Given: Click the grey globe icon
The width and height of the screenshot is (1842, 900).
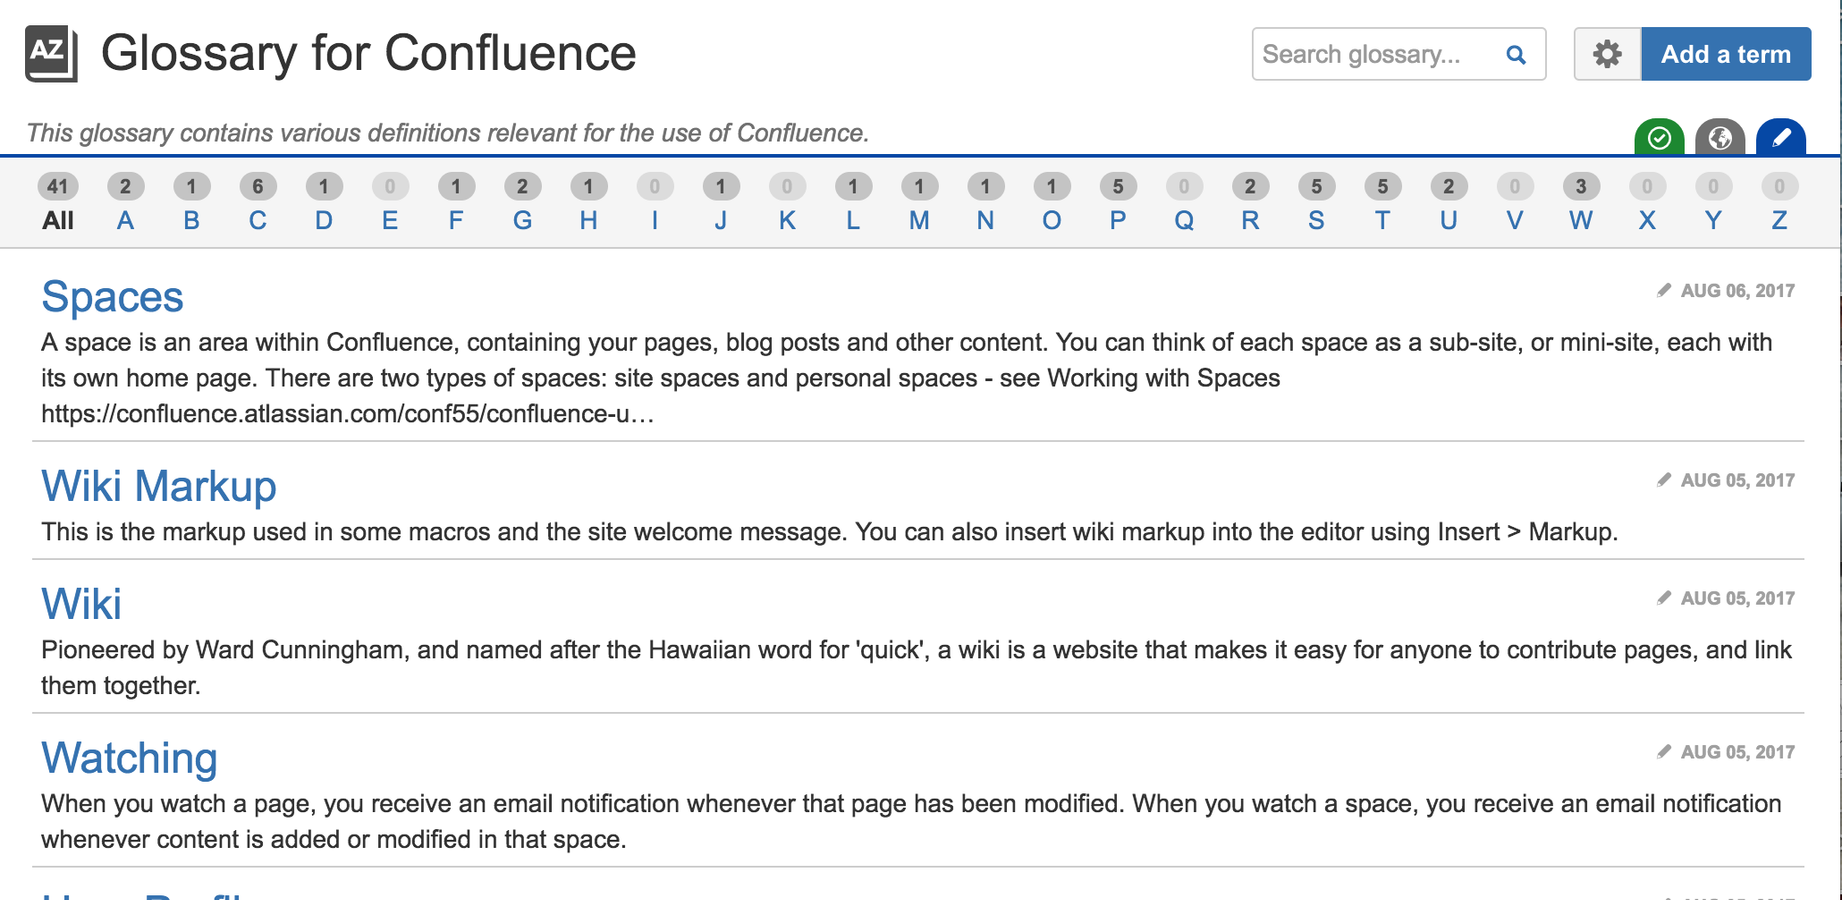Looking at the screenshot, I should point(1720,137).
